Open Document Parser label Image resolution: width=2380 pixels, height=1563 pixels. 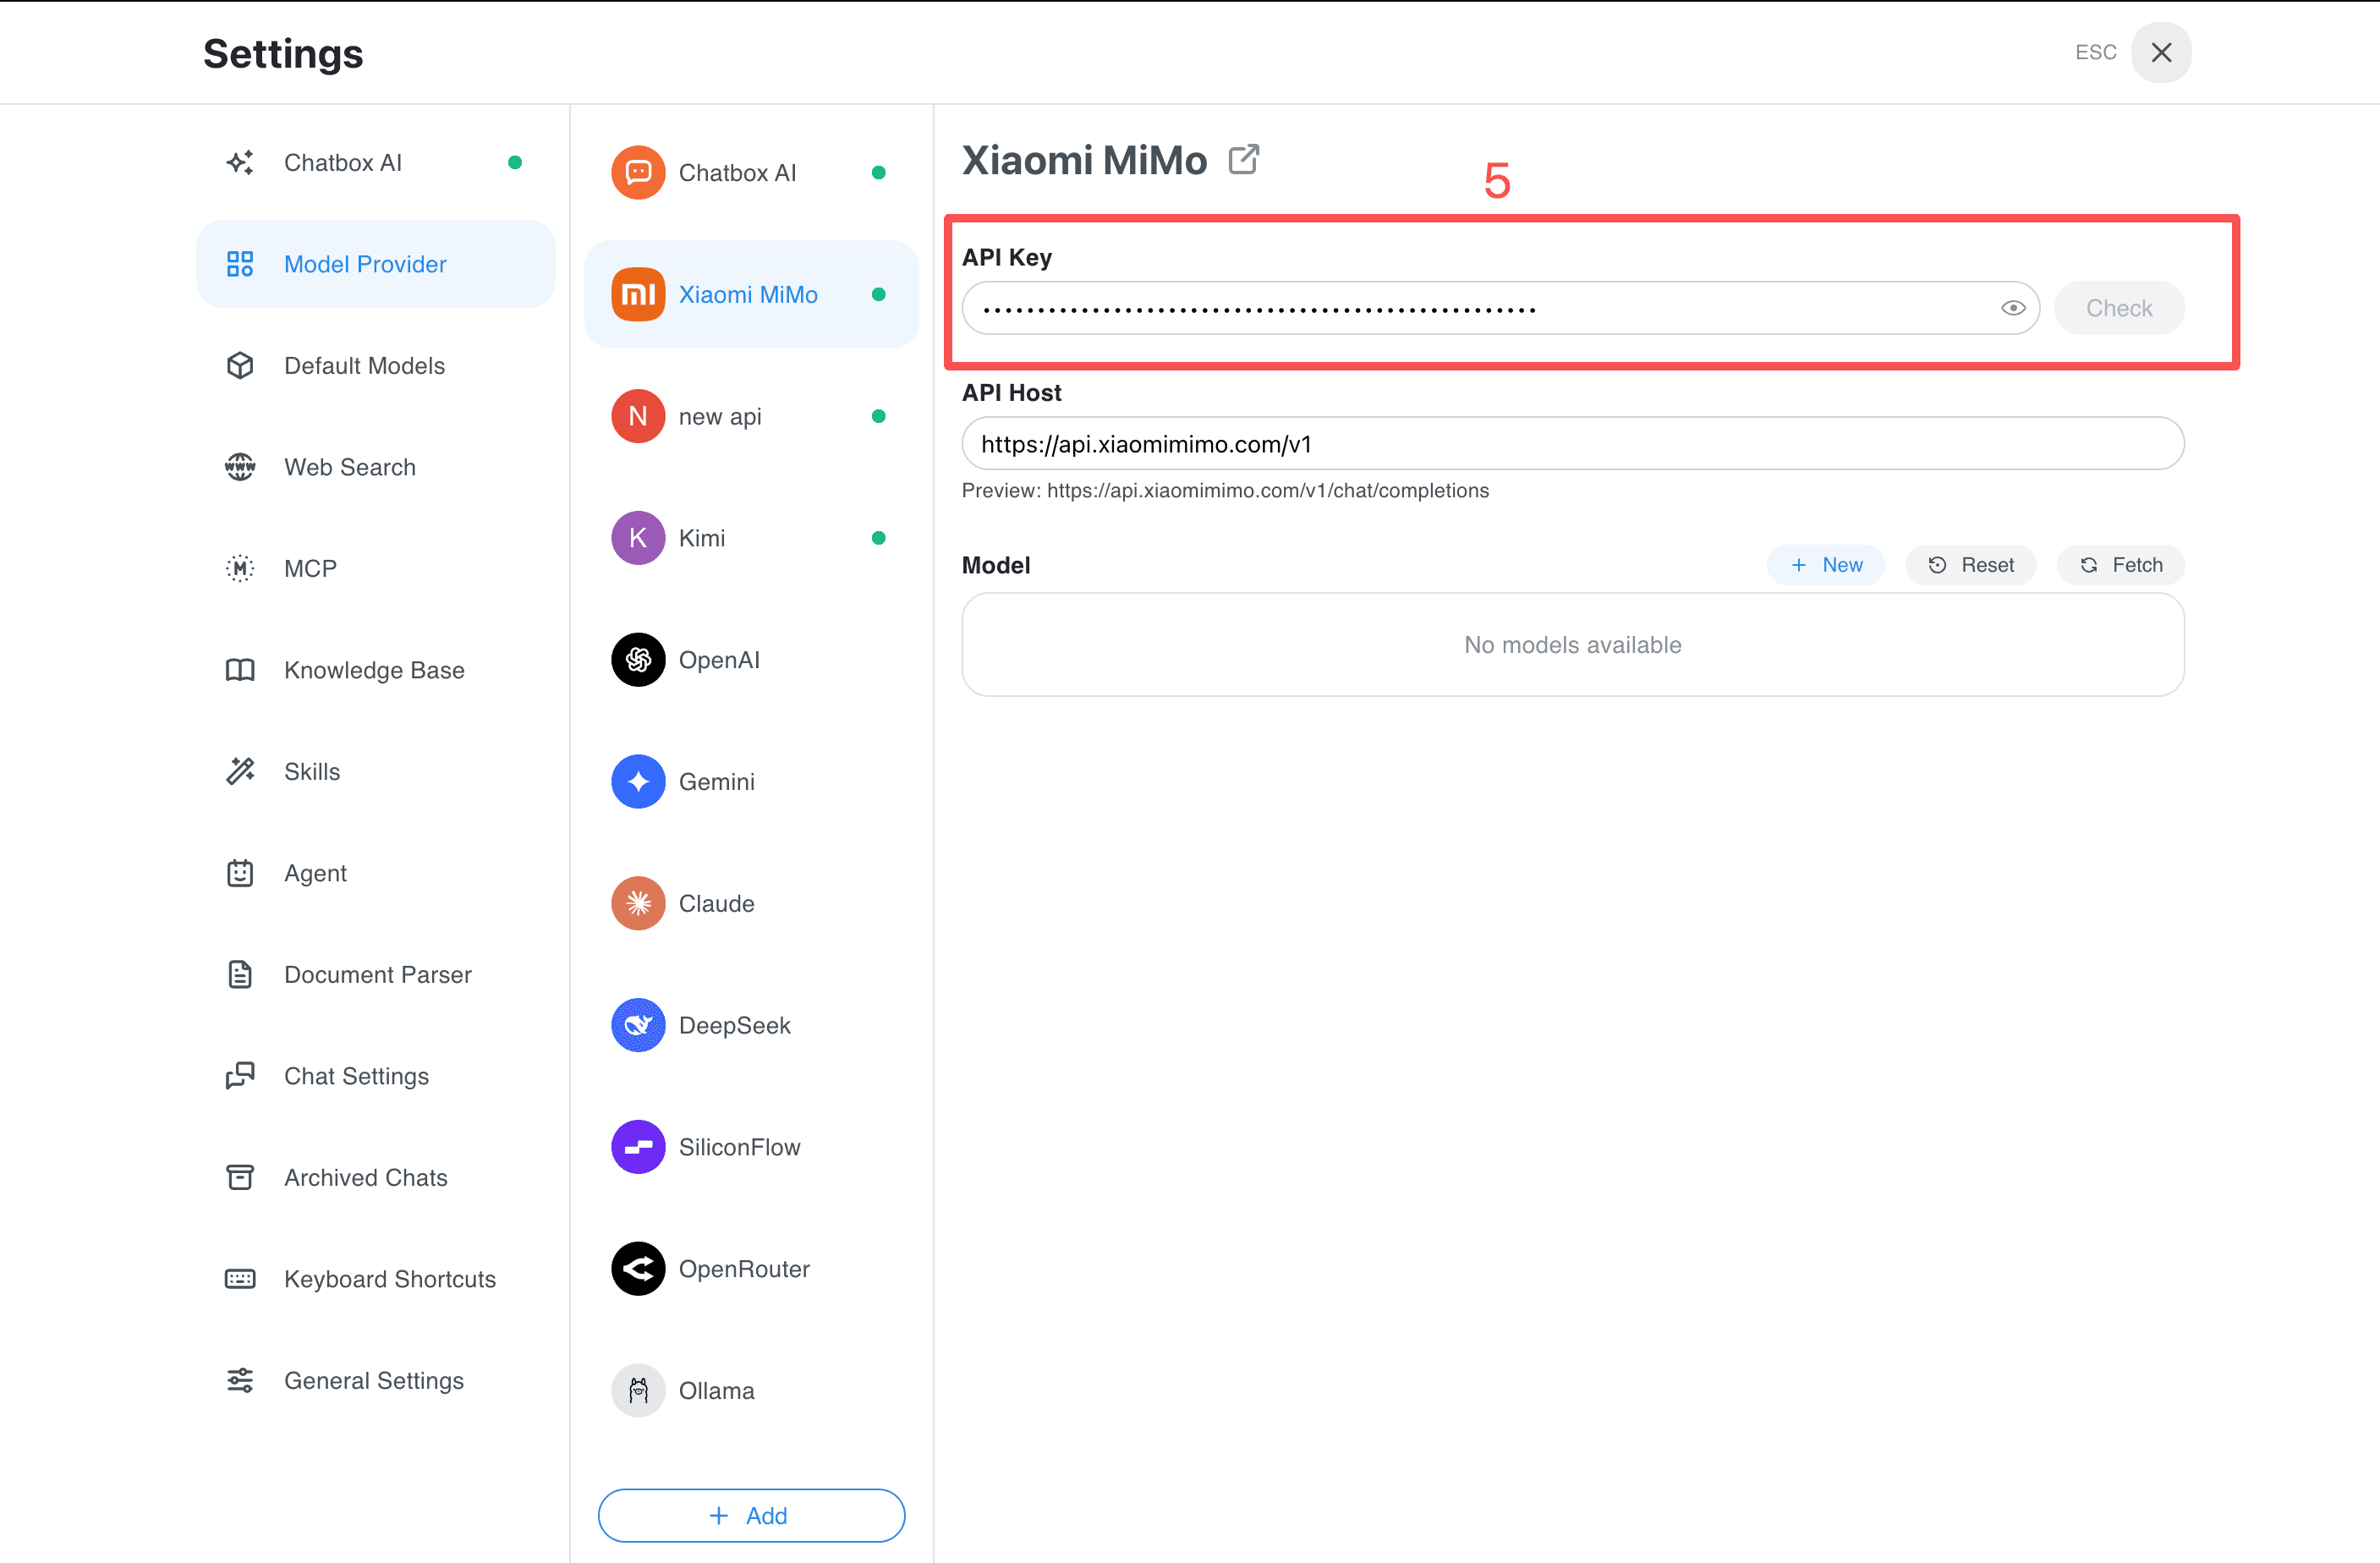377,974
